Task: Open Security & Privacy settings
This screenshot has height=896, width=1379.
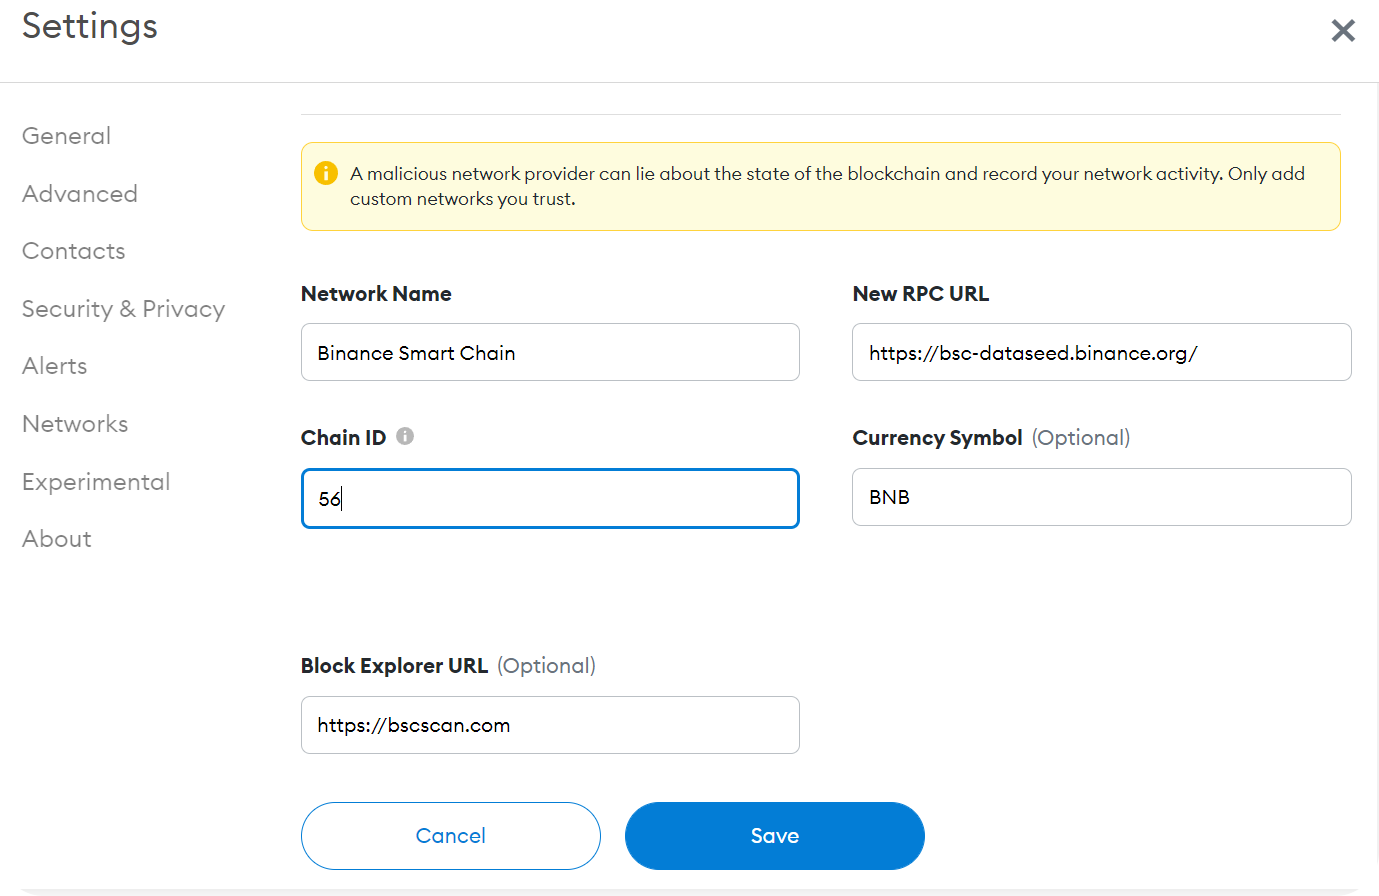Action: (123, 309)
